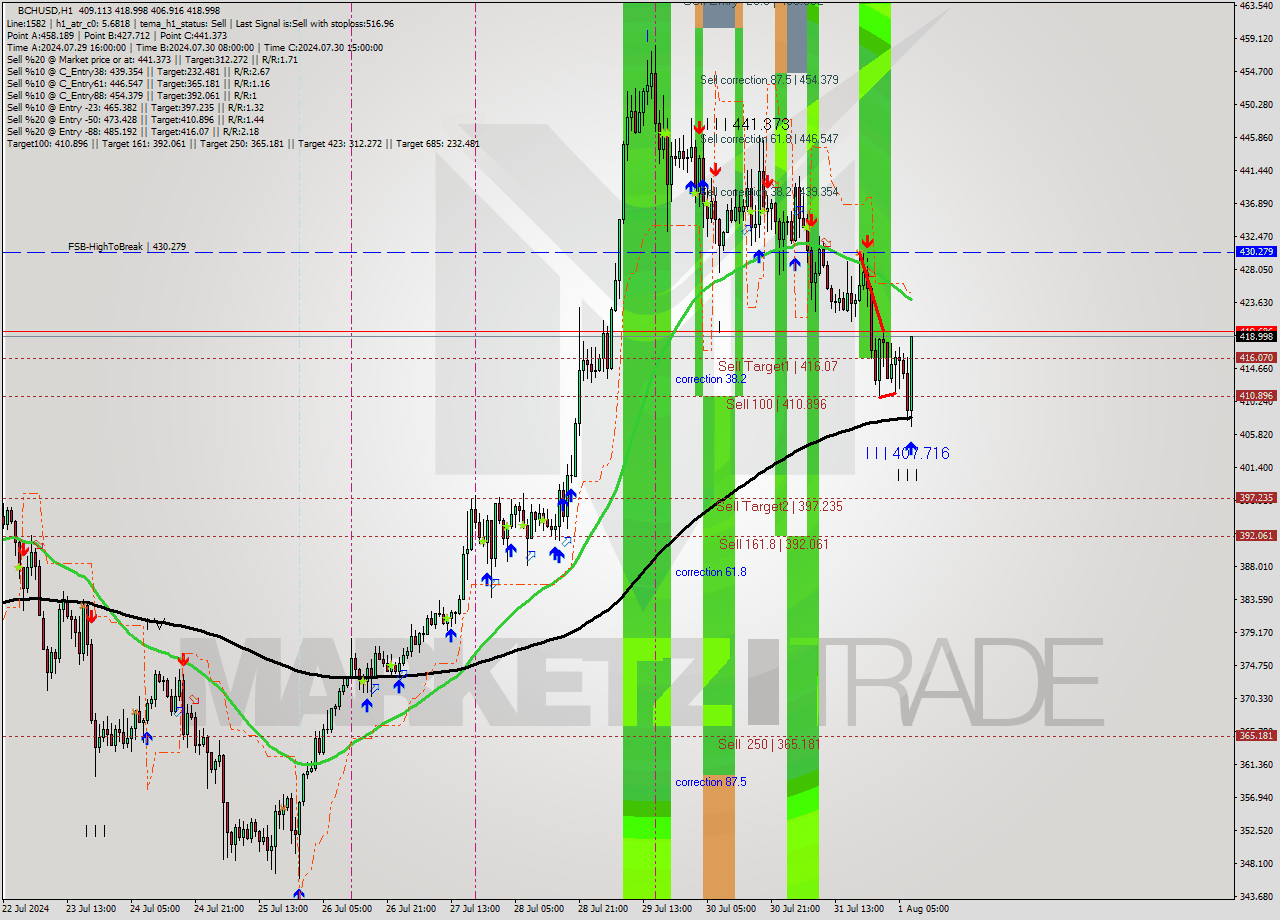Click the '30 Jul 05:00' time axis label

731,909
